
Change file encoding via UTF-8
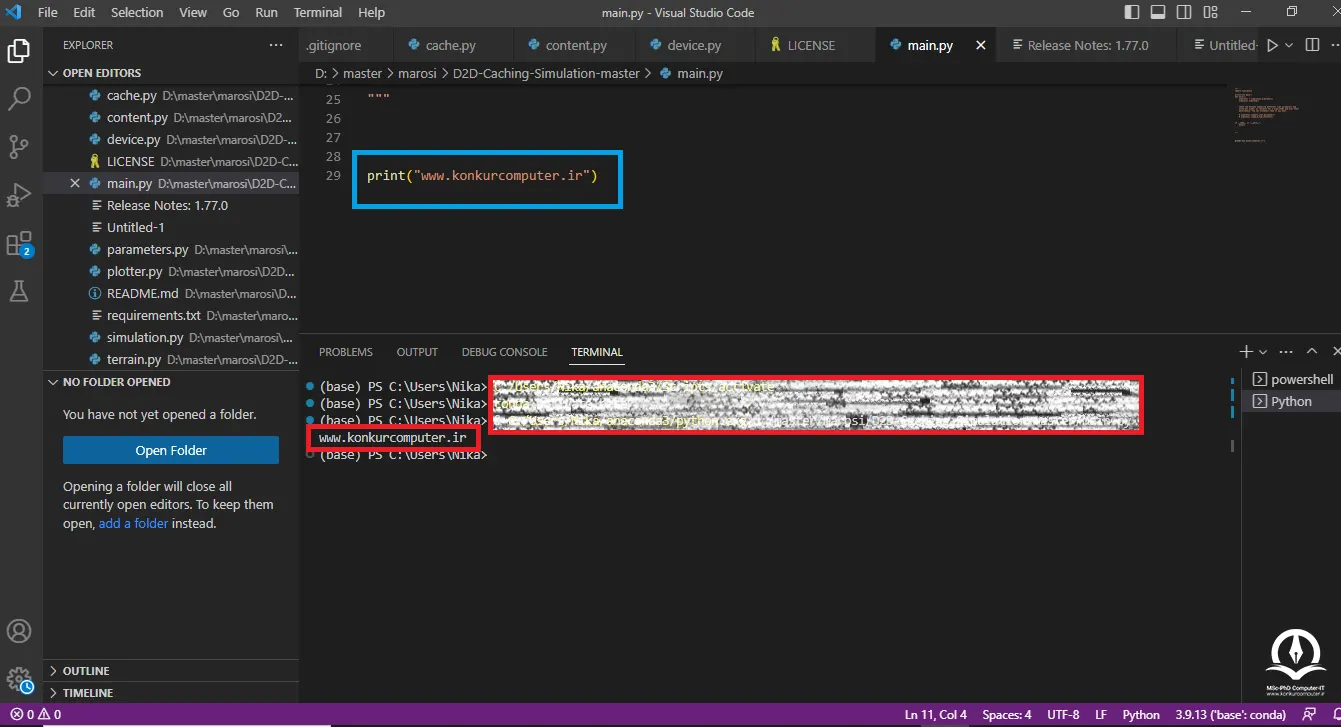1063,715
